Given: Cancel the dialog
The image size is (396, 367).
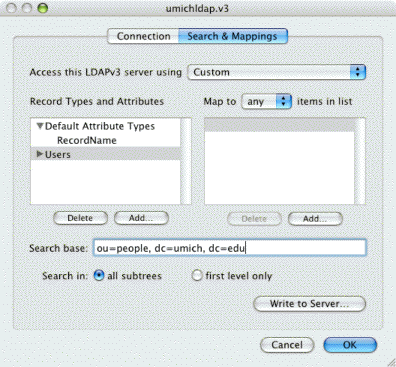Looking at the screenshot, I should (x=287, y=345).
